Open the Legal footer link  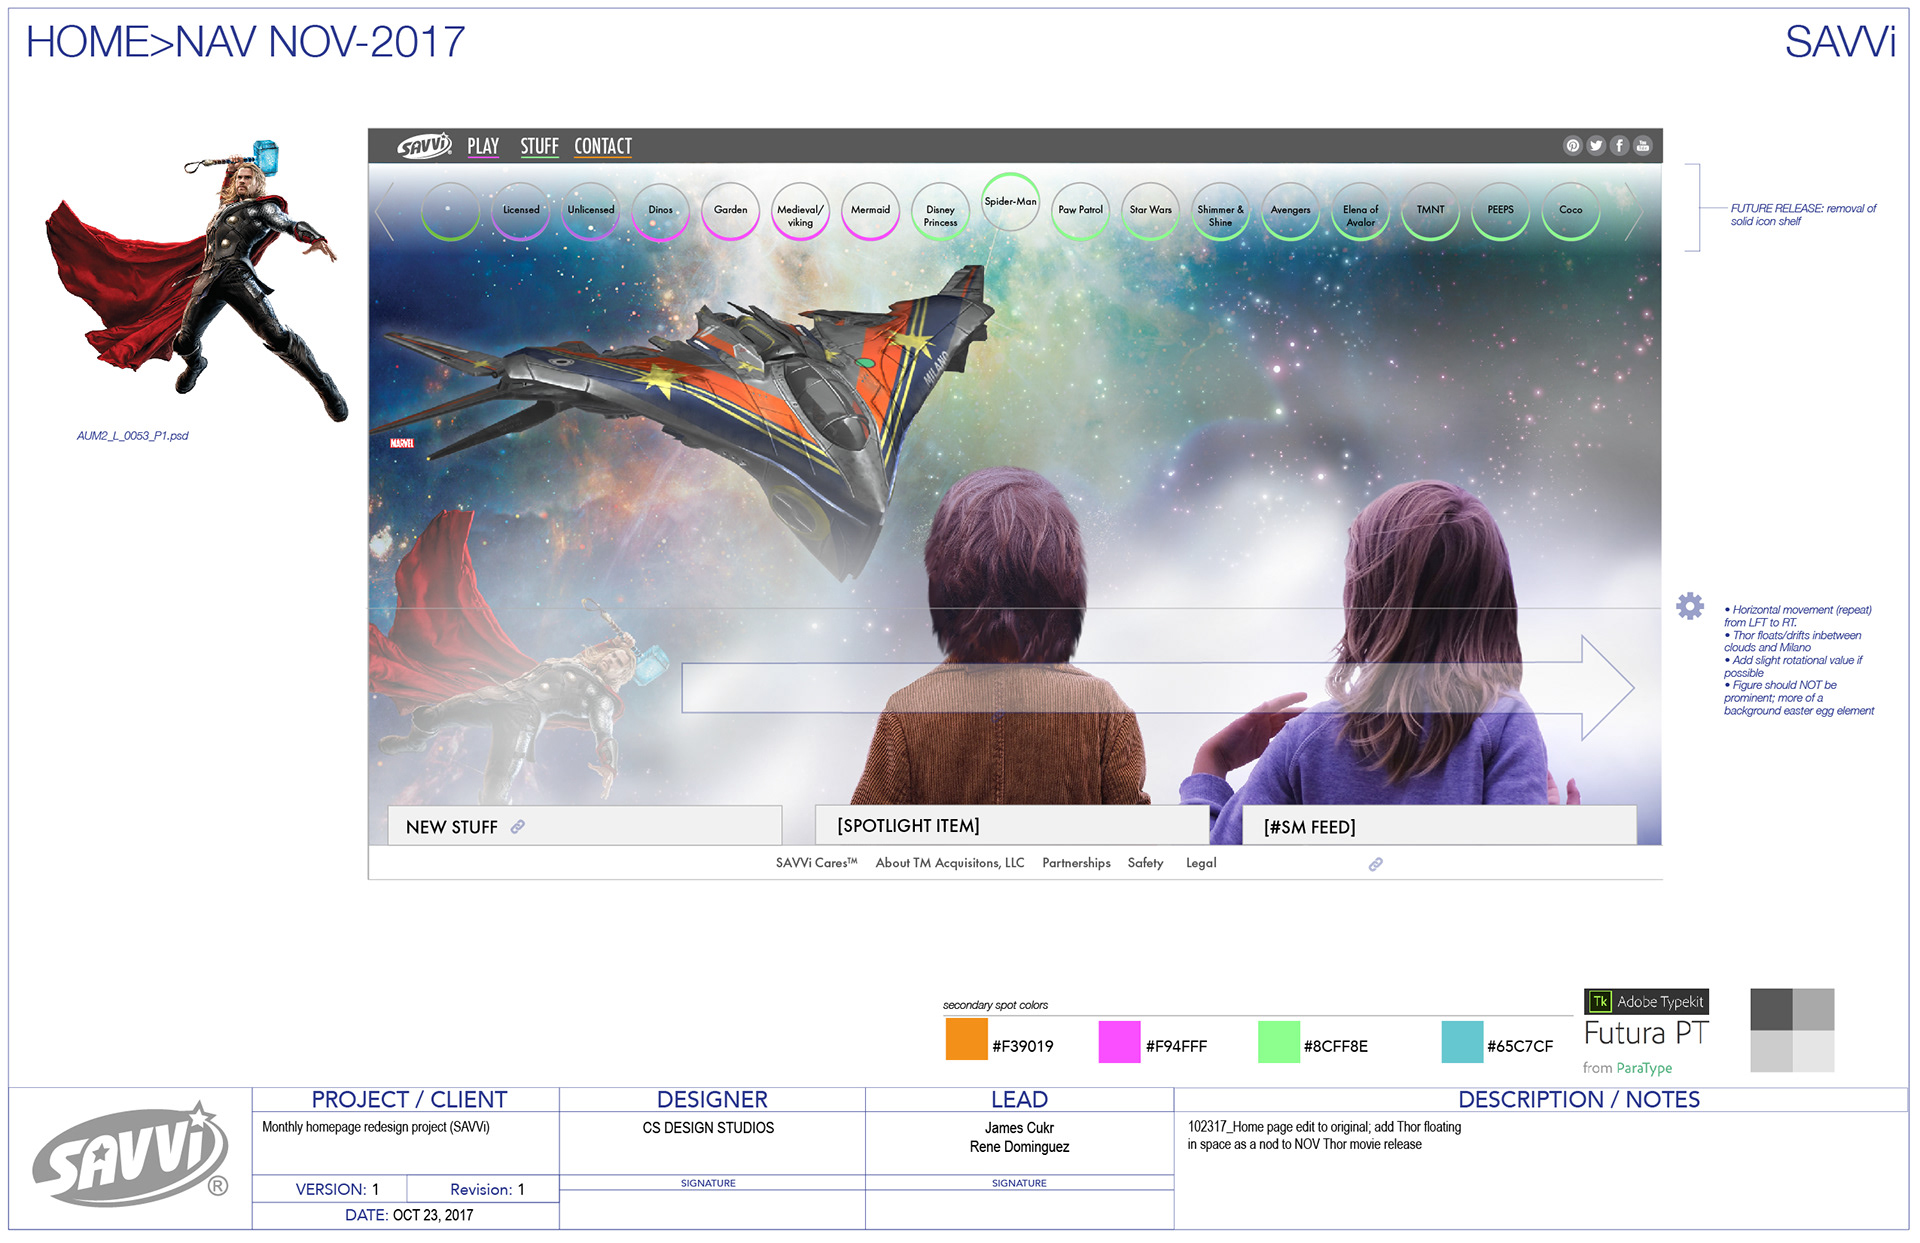point(1201,863)
